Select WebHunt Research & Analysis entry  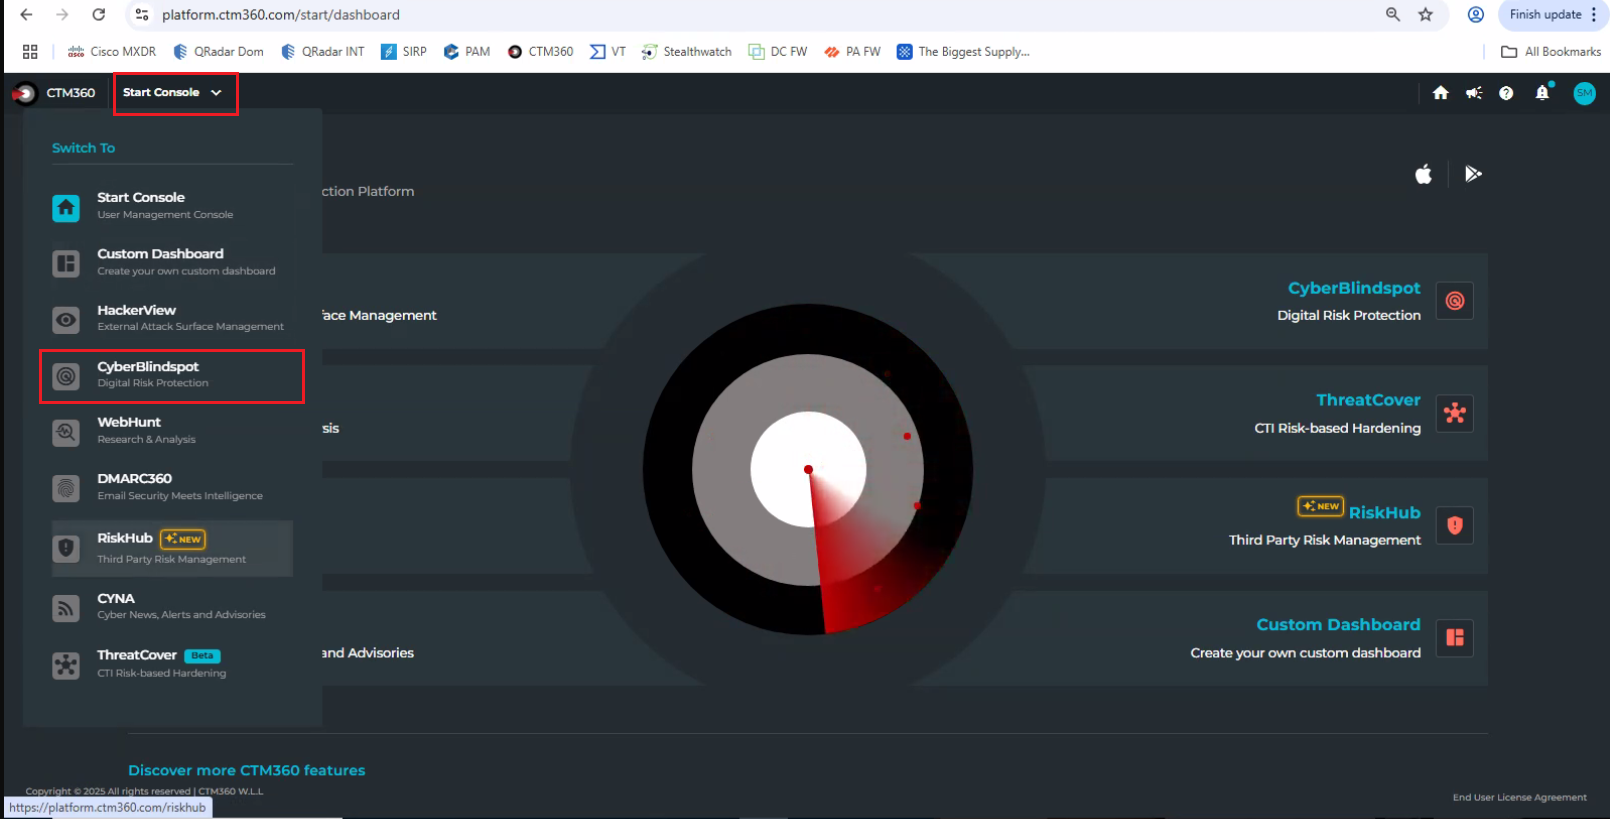coord(172,431)
